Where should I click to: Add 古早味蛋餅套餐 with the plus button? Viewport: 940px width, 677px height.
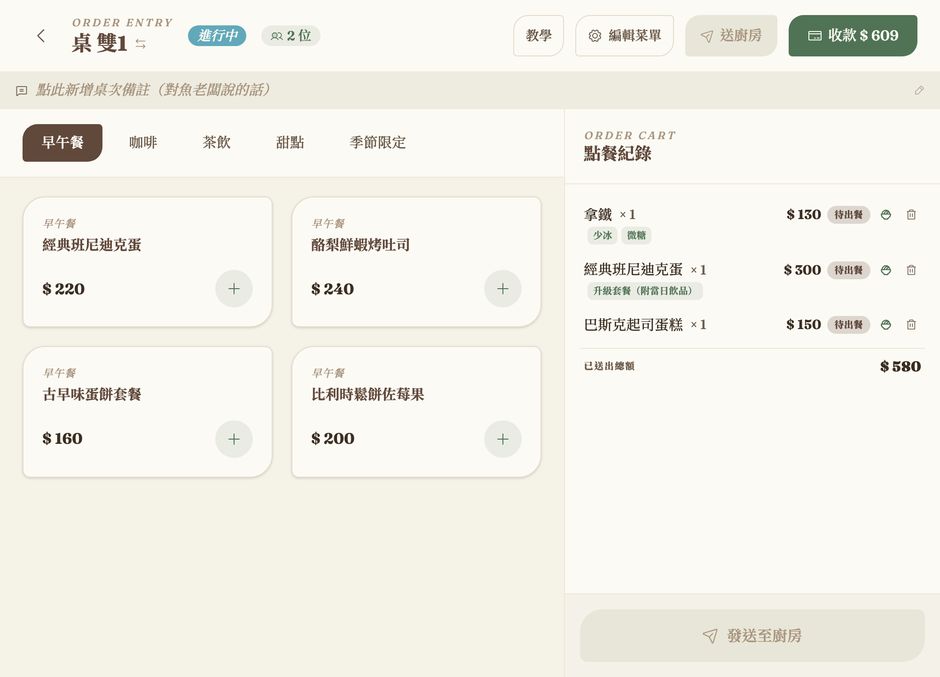coord(234,439)
